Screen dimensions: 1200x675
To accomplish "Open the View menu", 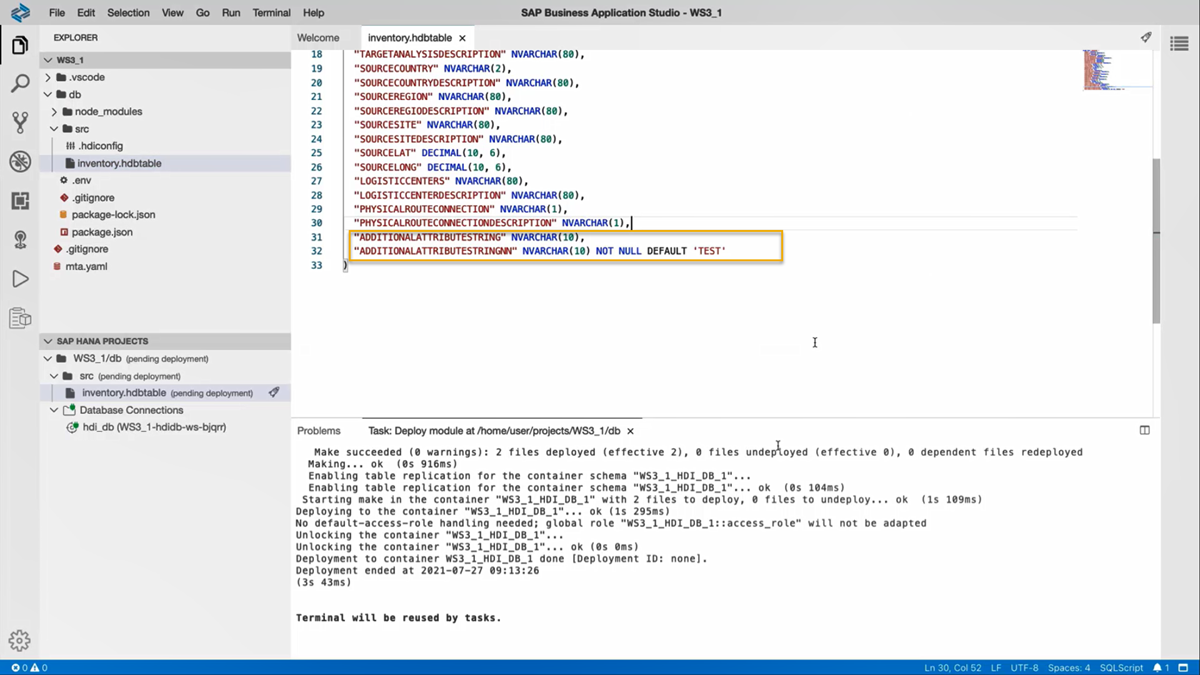I will click(x=172, y=13).
